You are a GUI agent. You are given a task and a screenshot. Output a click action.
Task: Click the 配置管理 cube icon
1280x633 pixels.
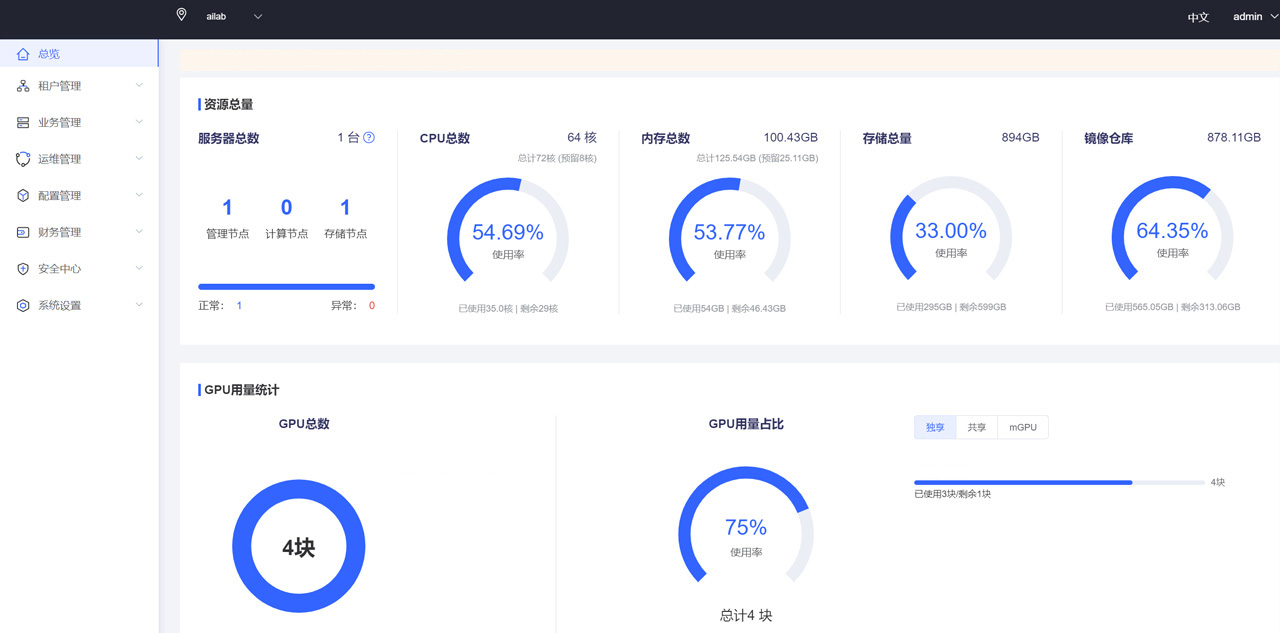pyautogui.click(x=23, y=196)
